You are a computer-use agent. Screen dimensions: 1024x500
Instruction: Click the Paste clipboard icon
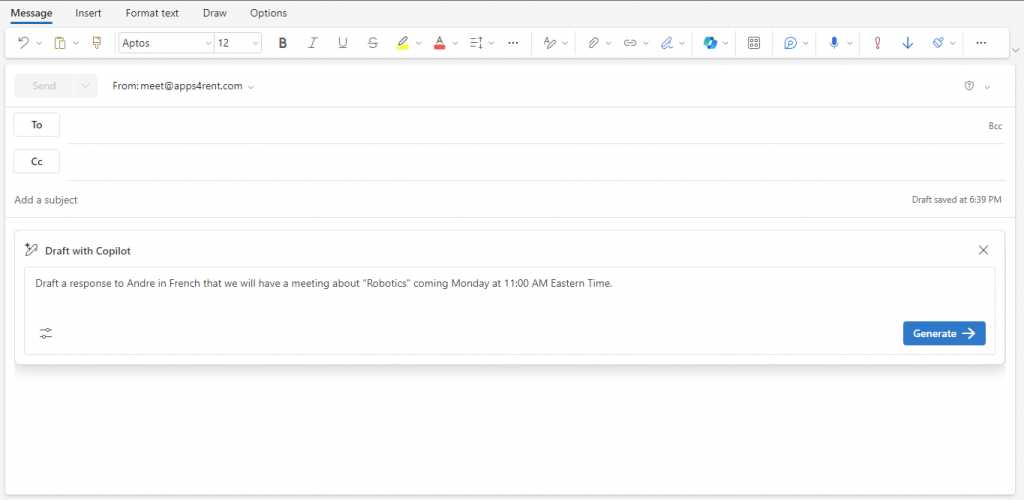[x=60, y=43]
